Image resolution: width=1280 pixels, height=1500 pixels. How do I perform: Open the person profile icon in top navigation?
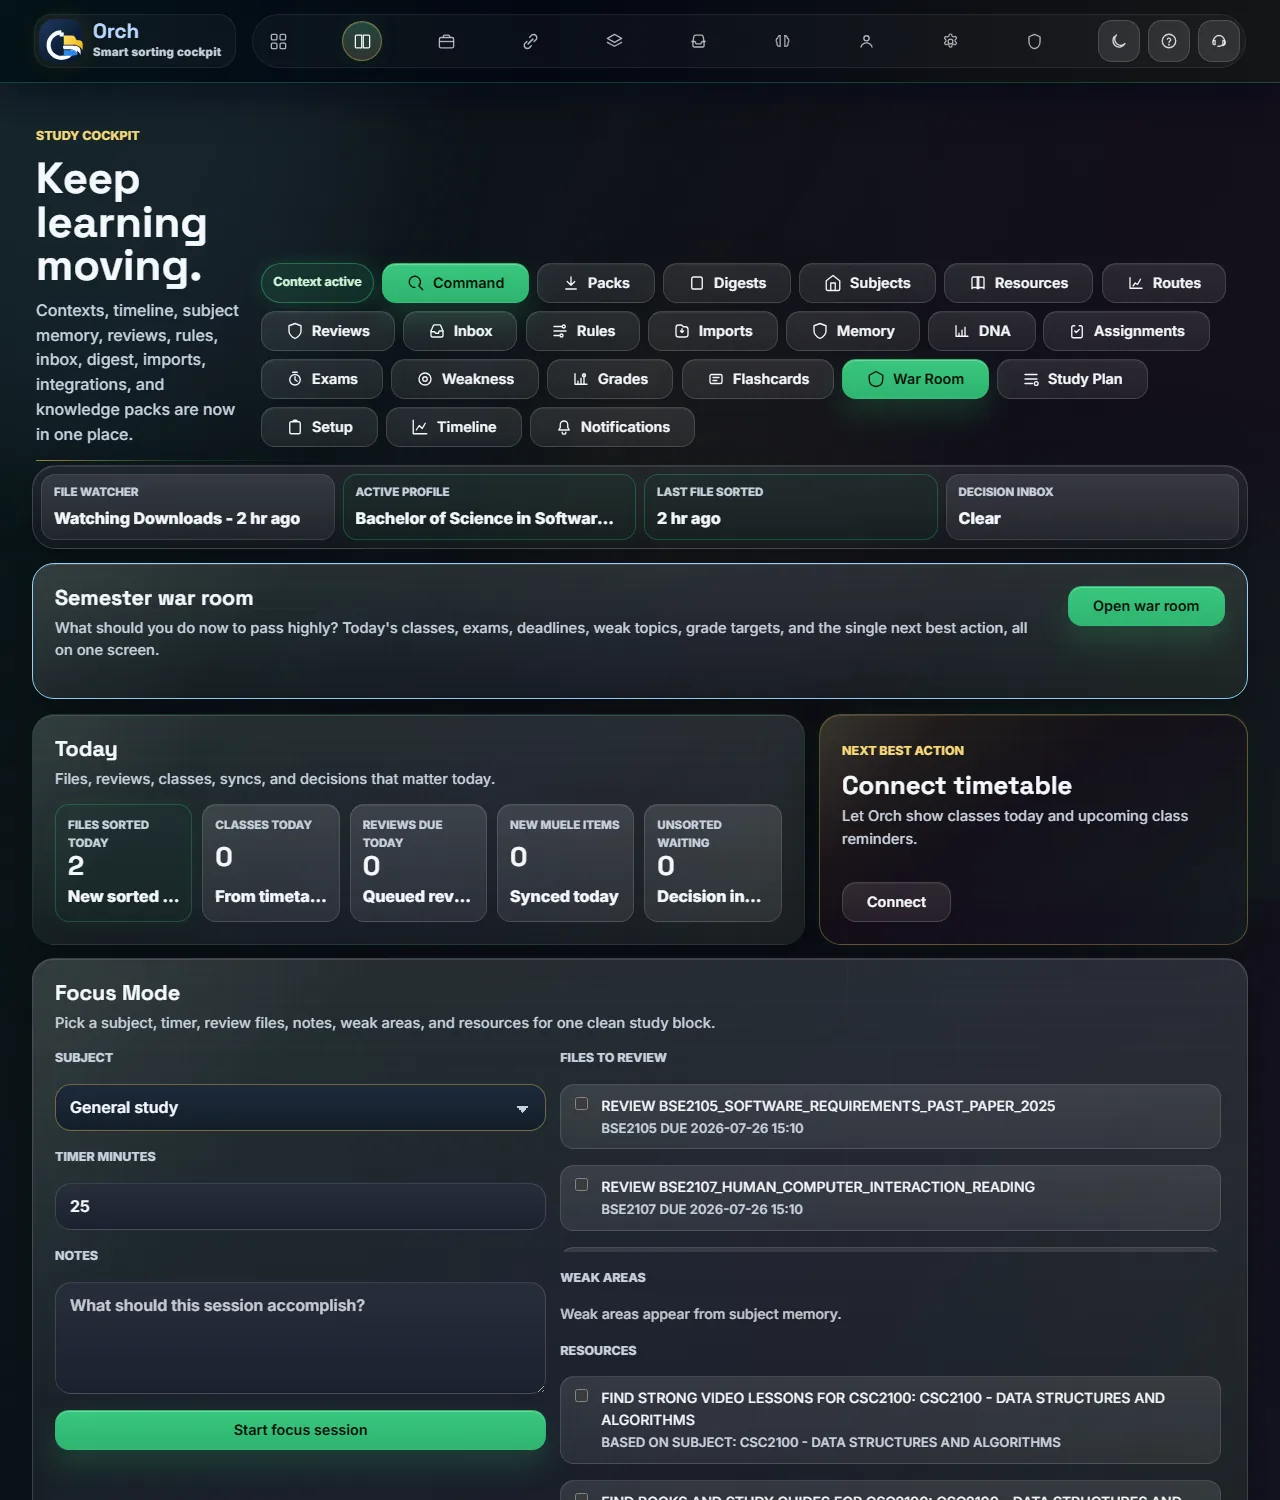point(866,41)
